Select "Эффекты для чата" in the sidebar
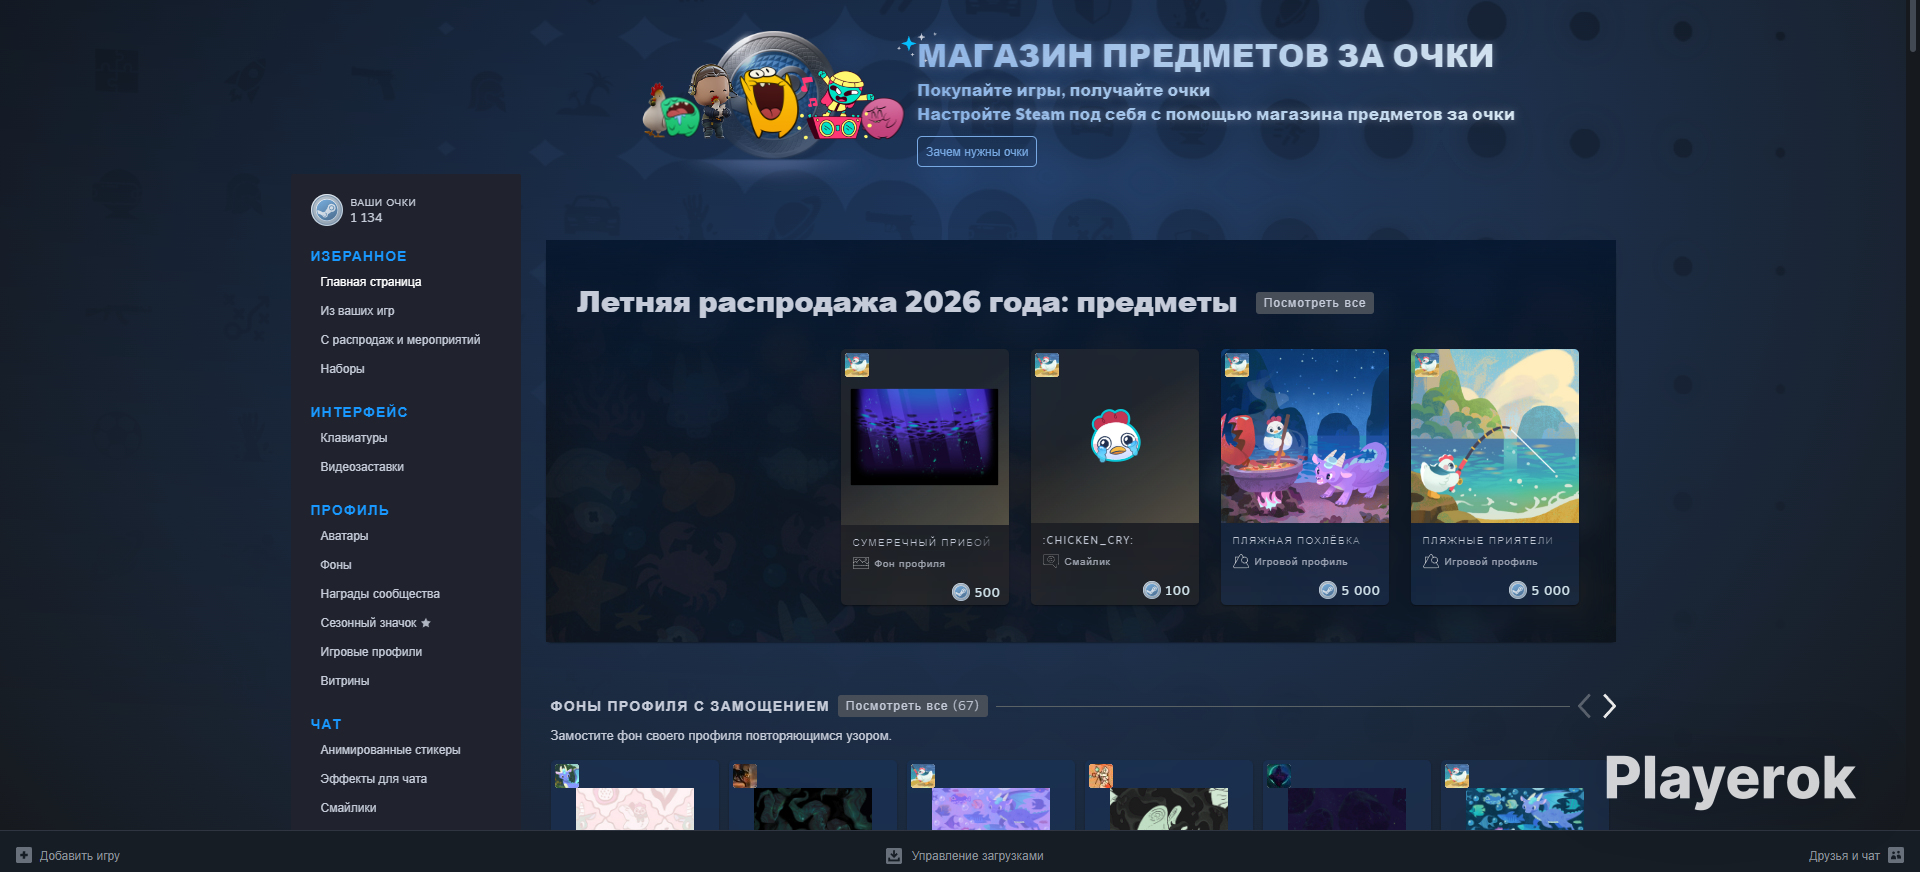 coord(373,779)
